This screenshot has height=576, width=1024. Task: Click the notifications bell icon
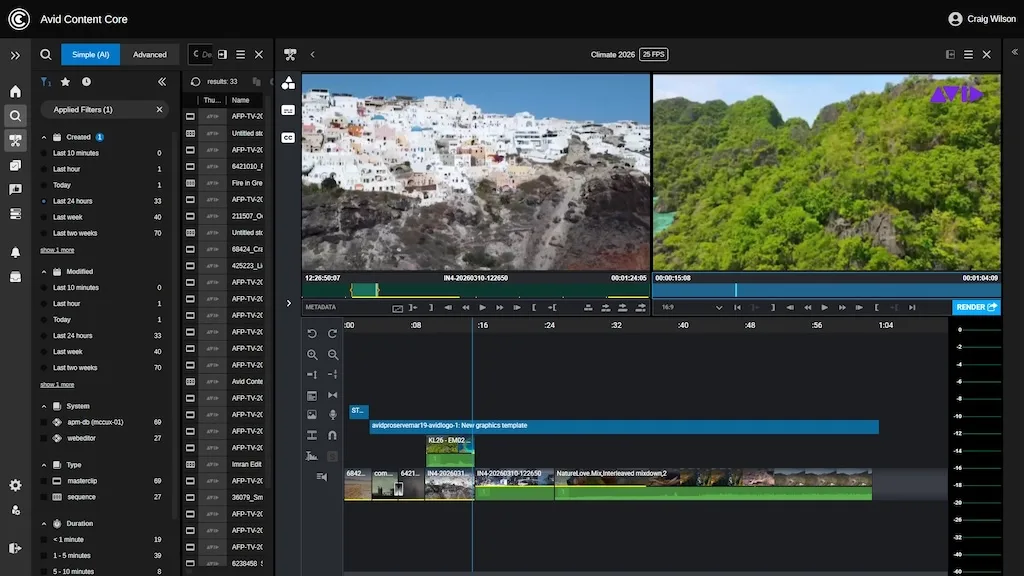15,252
